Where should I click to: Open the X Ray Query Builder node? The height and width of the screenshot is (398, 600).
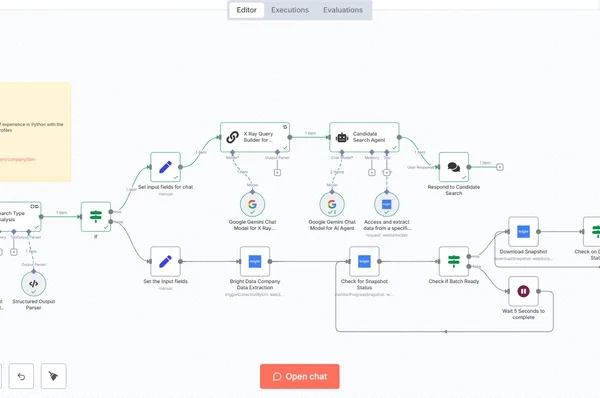(x=255, y=137)
